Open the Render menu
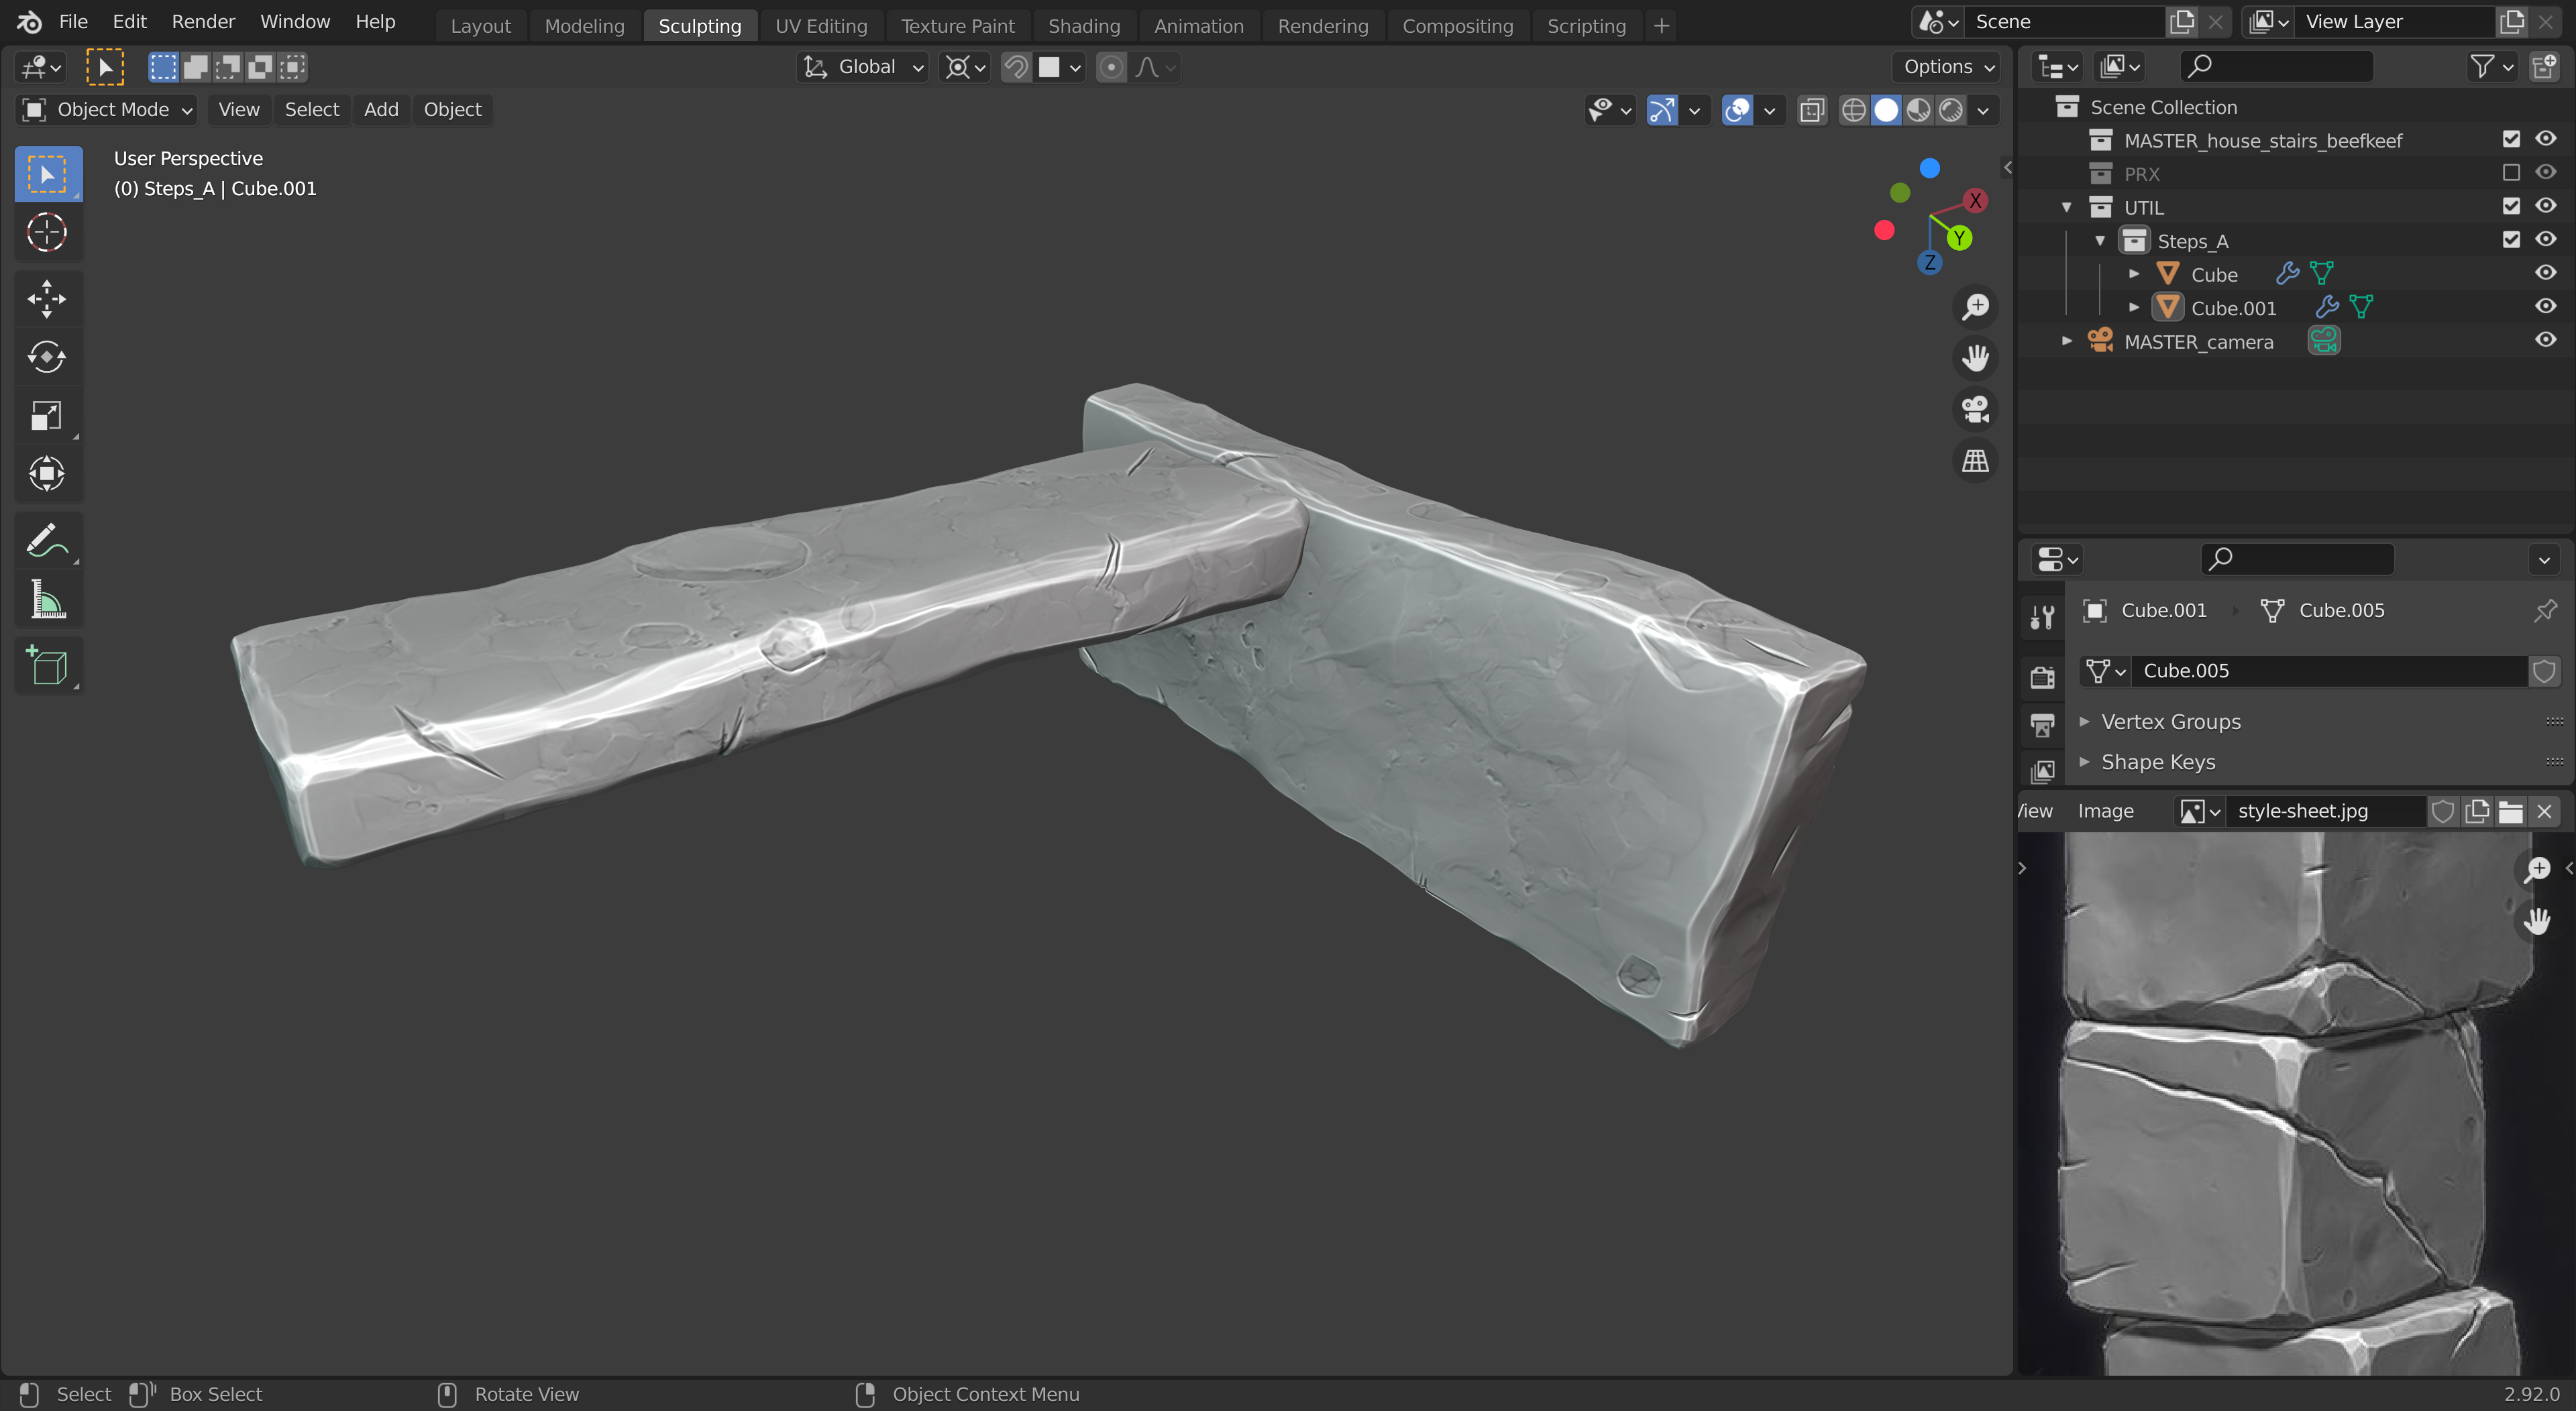 pos(203,22)
